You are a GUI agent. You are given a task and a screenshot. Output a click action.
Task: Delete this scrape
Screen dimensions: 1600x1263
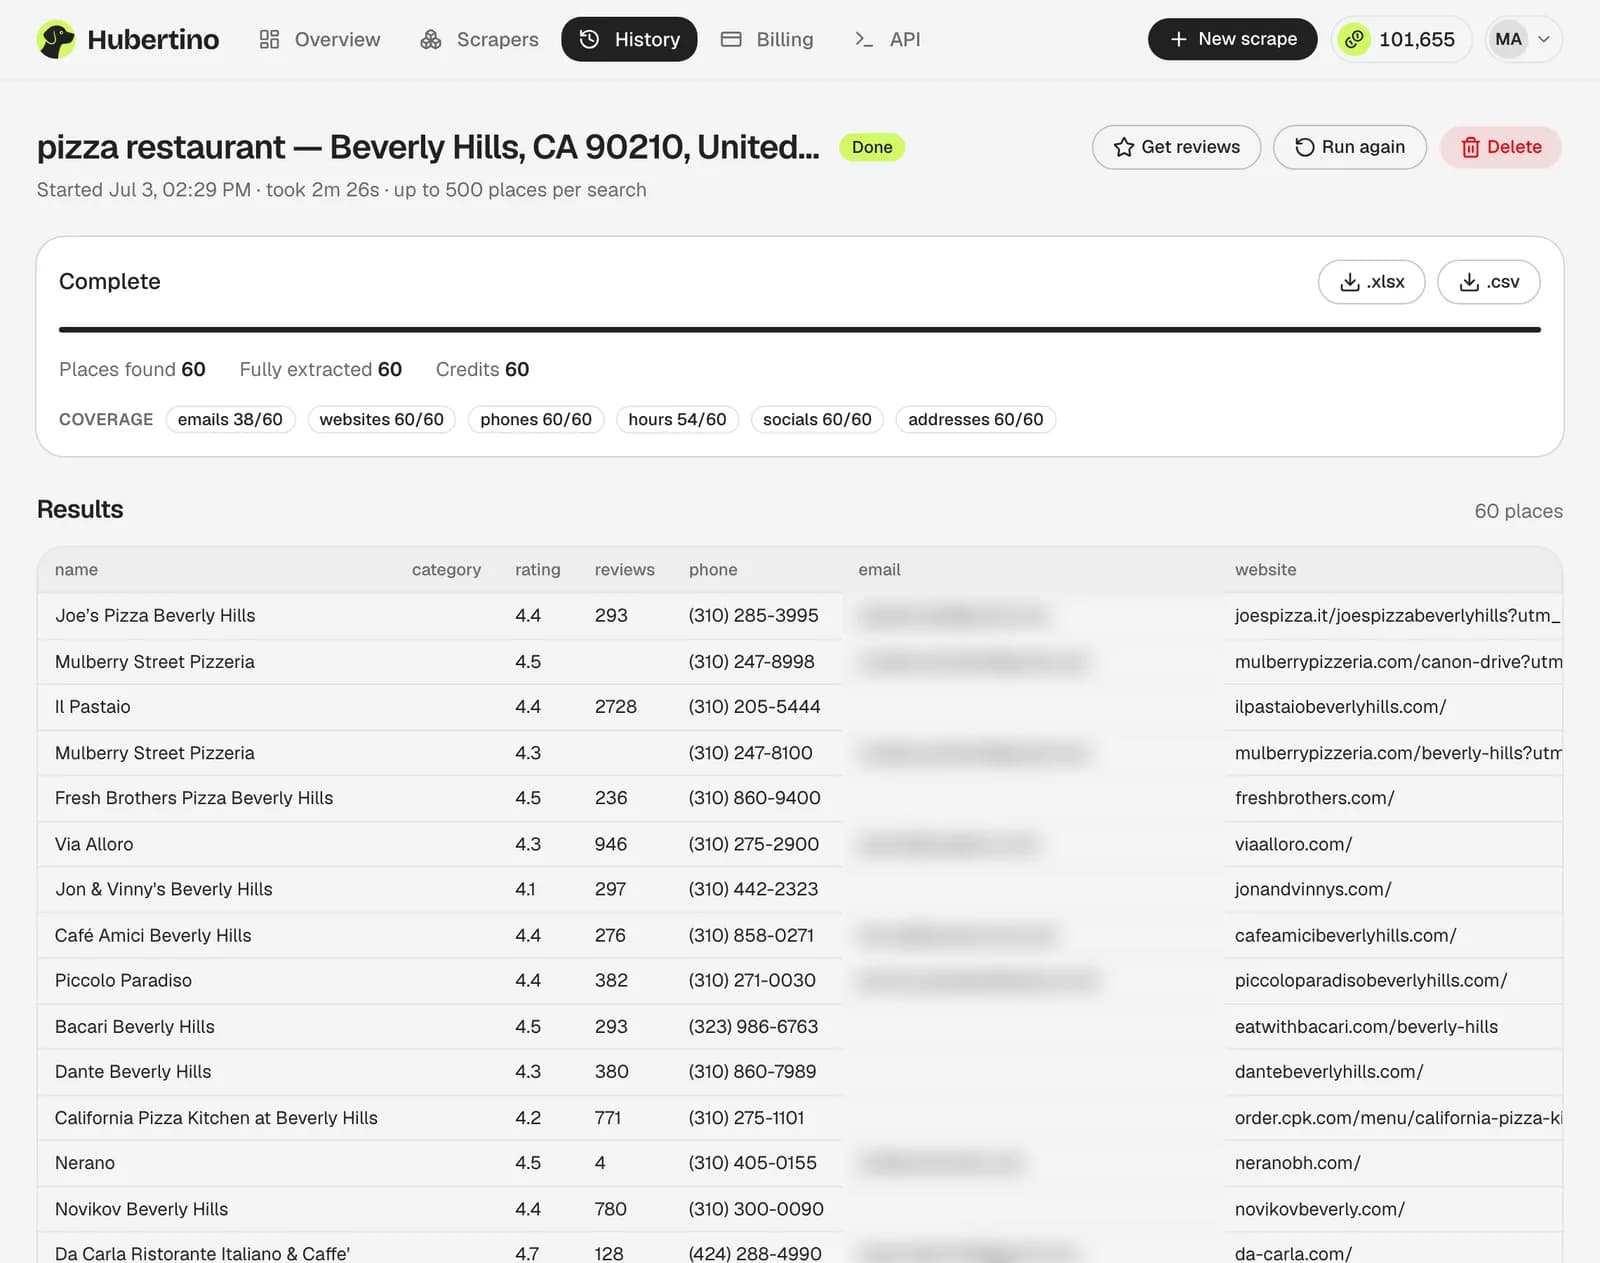coord(1501,147)
